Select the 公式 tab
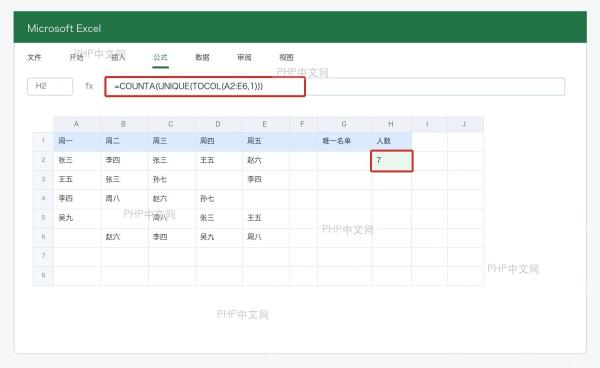This screenshot has height=368, width=600. pos(160,57)
